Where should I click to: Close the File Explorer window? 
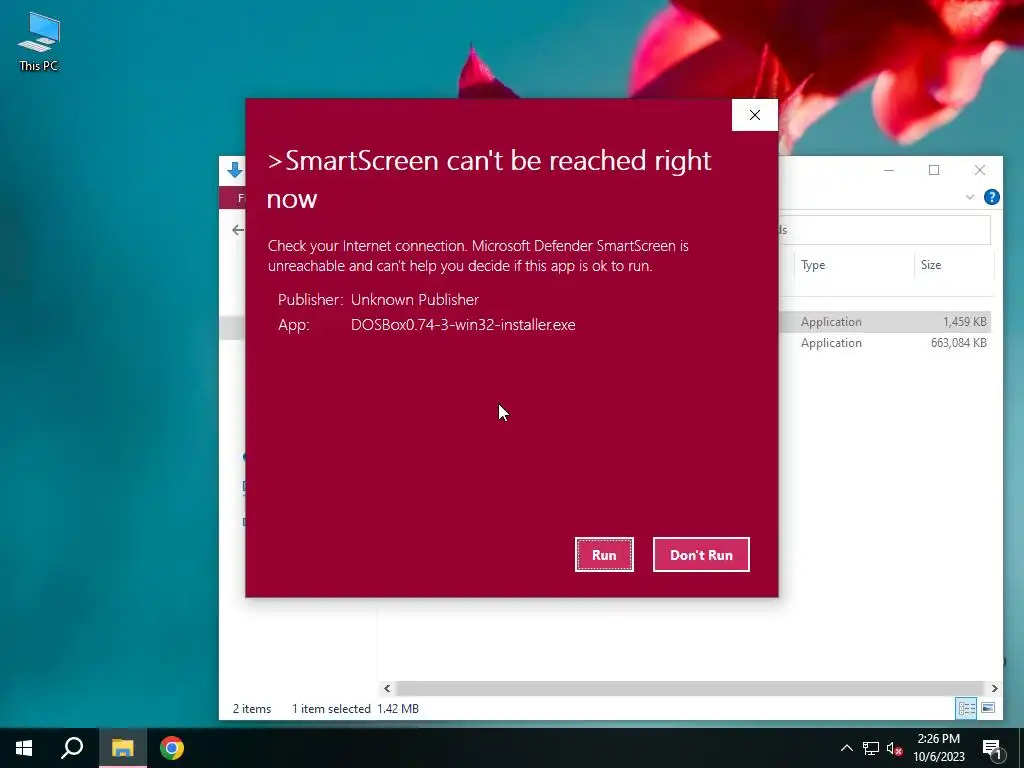[x=980, y=170]
